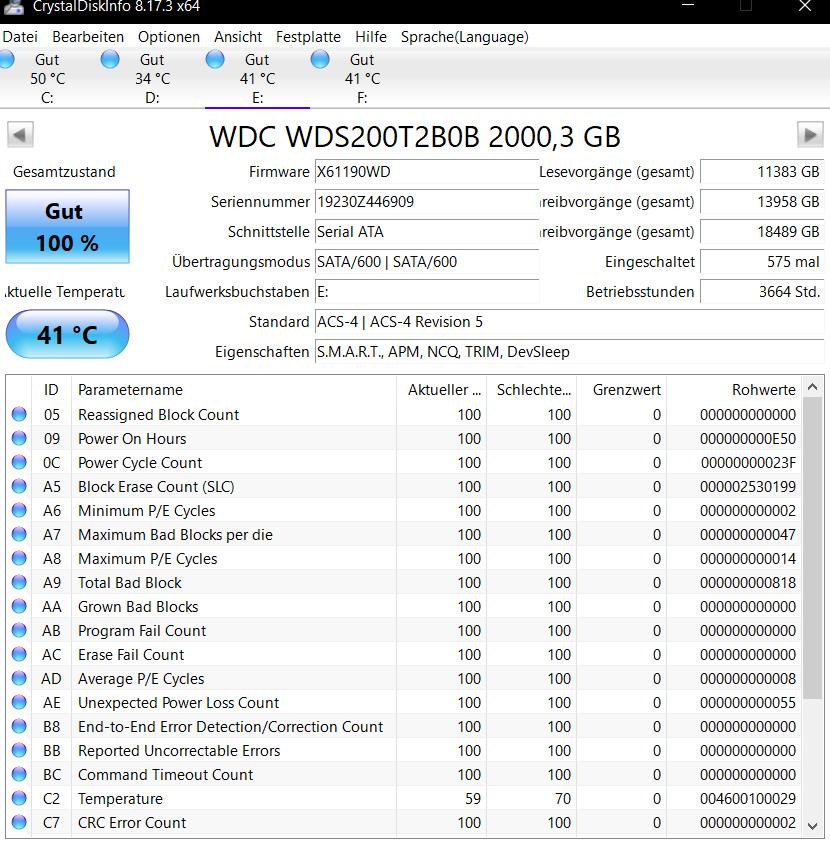The height and width of the screenshot is (842, 830).
Task: Click status icon of Command Timeout Count
Action: click(x=19, y=774)
